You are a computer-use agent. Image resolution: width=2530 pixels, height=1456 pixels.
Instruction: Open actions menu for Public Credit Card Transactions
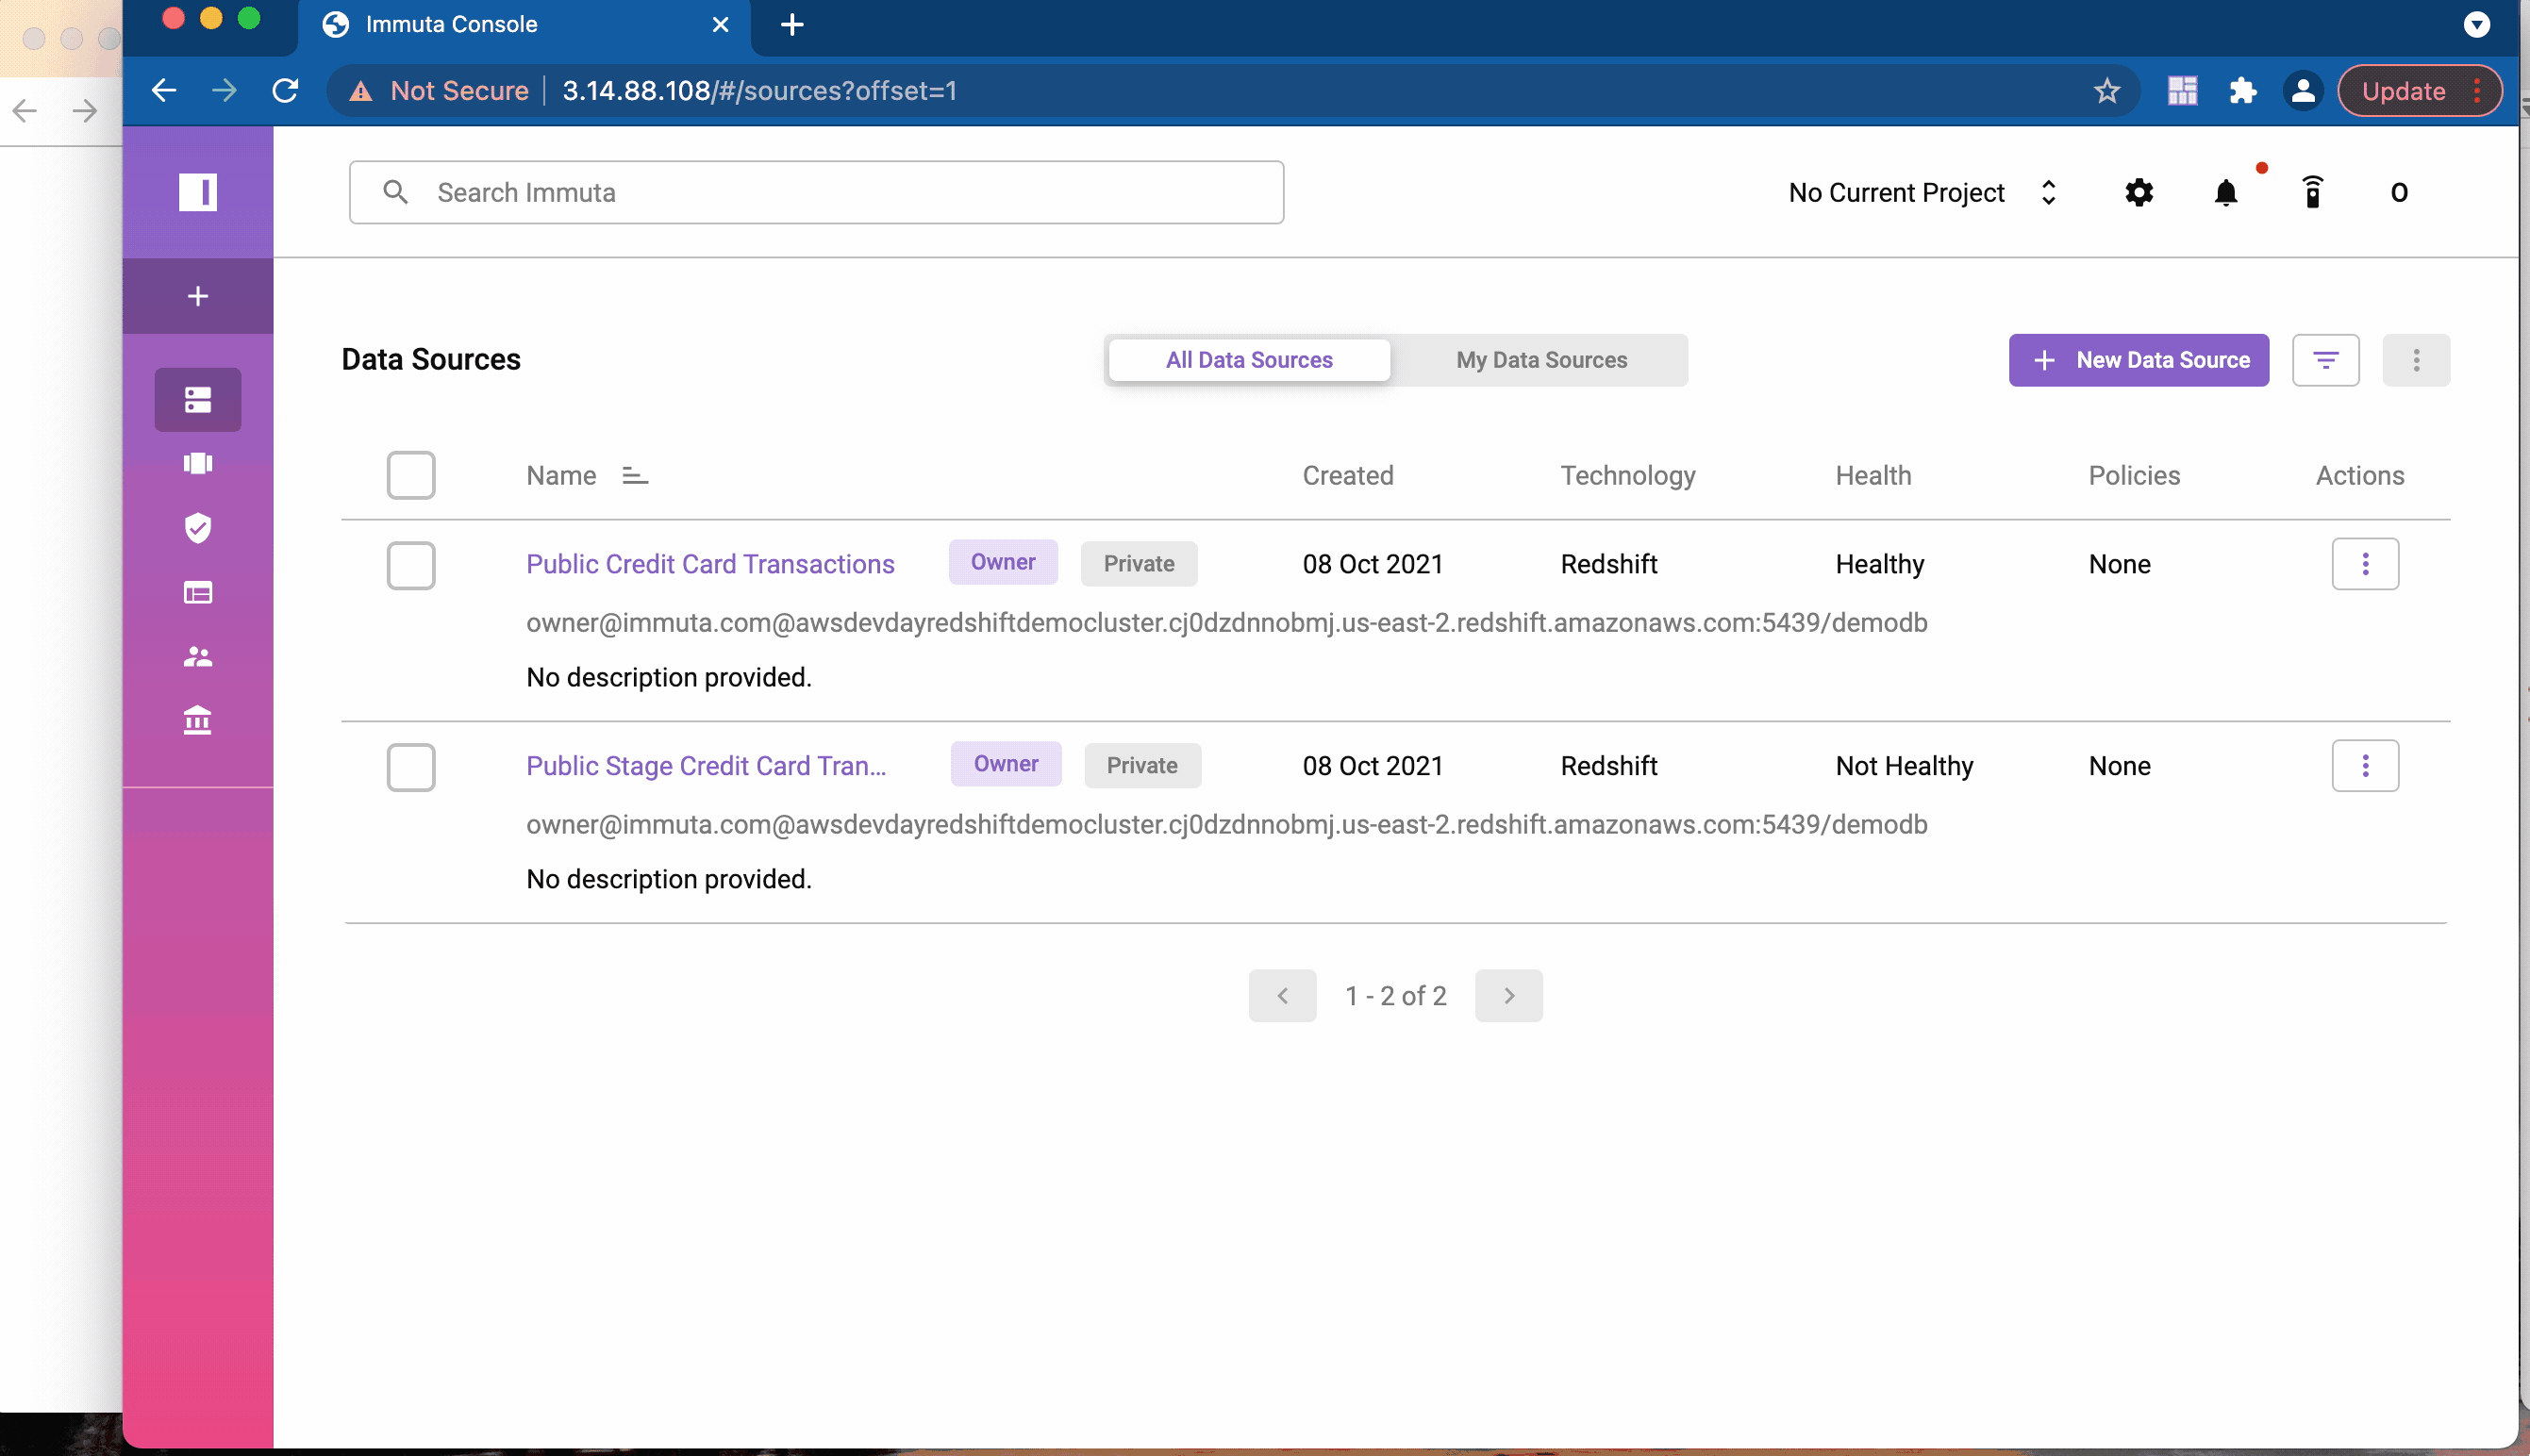(2365, 565)
